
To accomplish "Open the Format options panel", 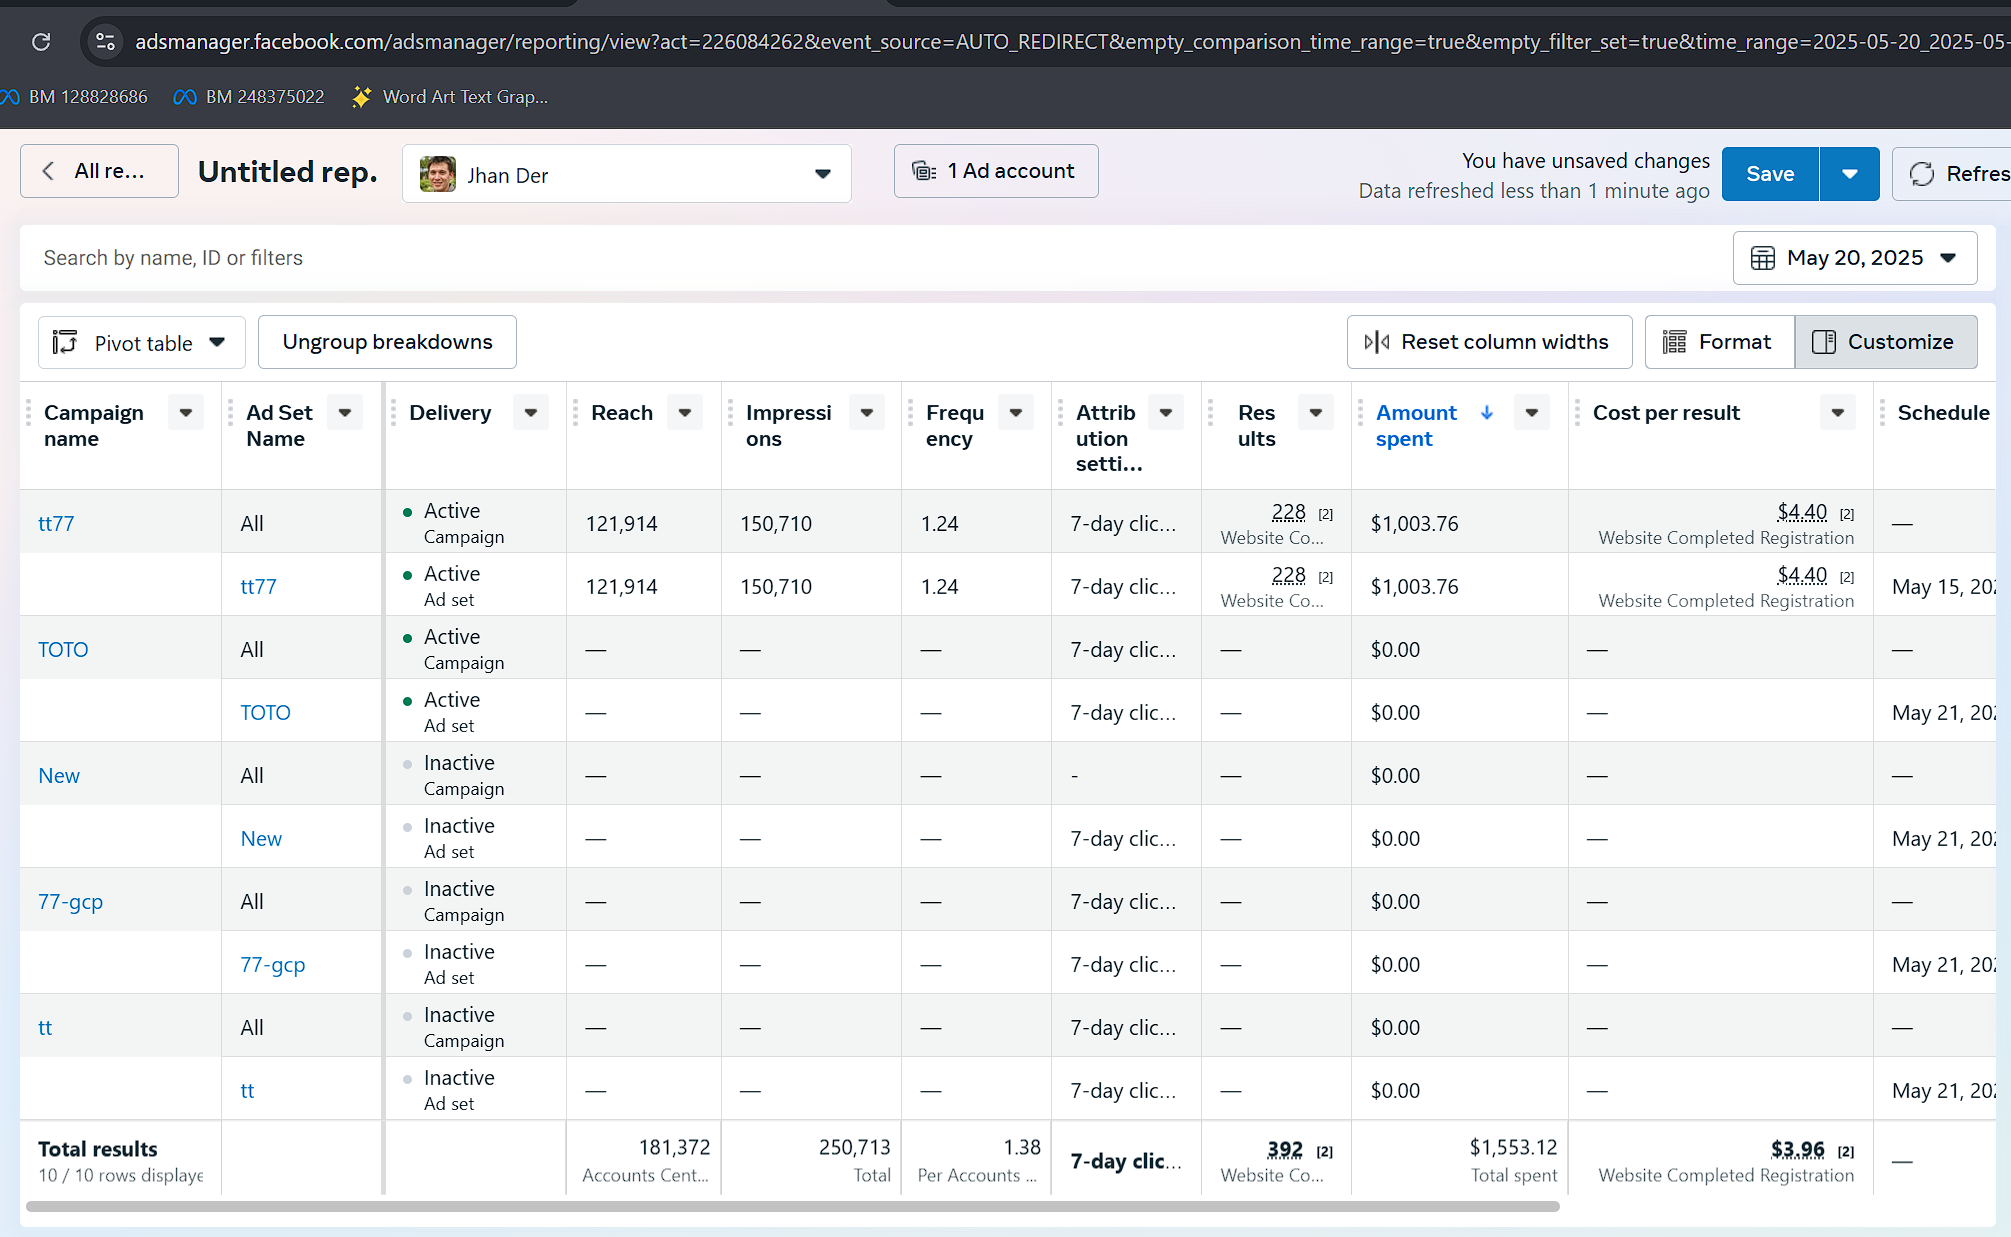I will 1719,342.
